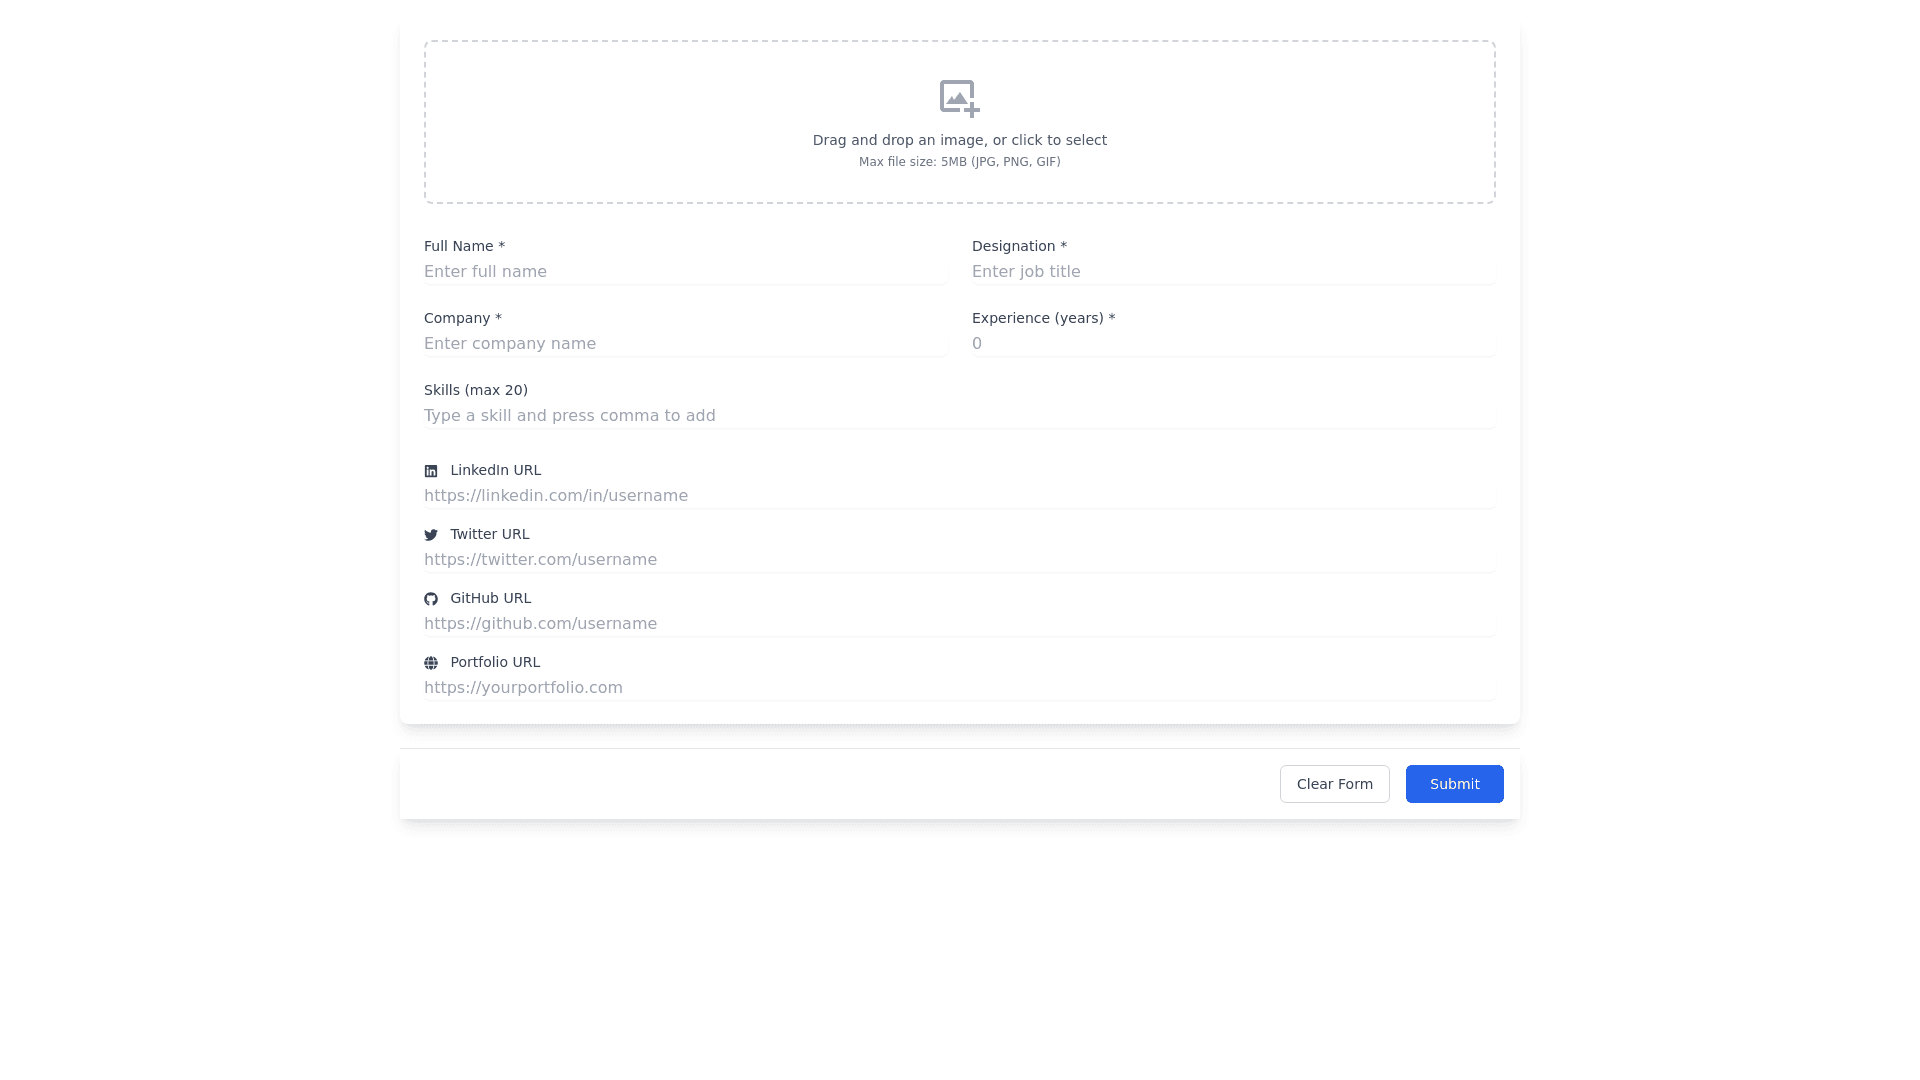
Task: Submit the form with Submit button
Action: click(1454, 784)
